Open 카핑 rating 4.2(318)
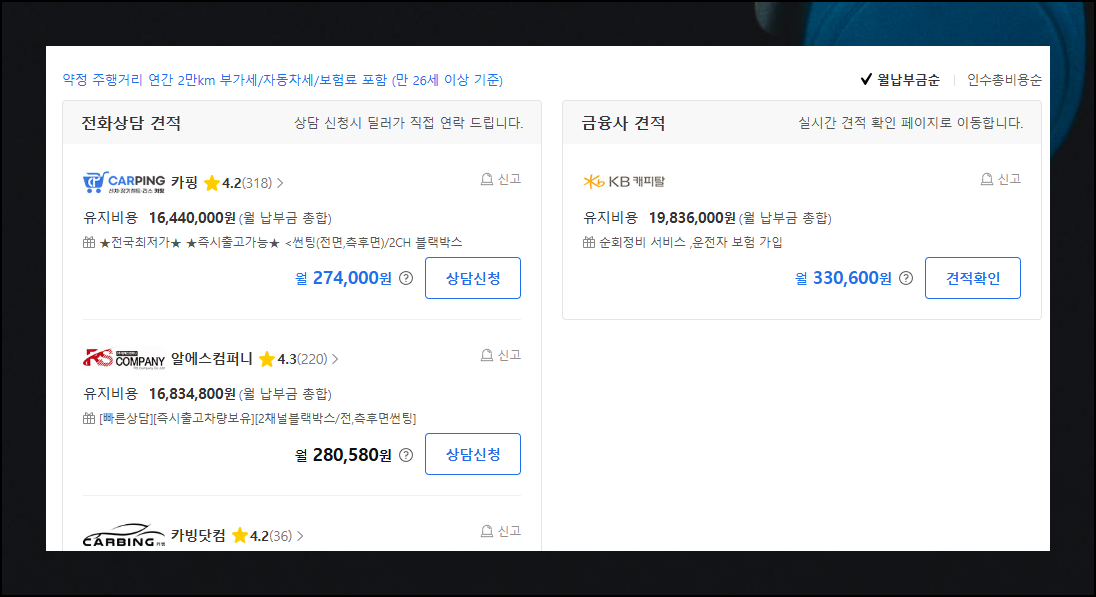Screen dimensions: 1096x597 click(x=247, y=183)
